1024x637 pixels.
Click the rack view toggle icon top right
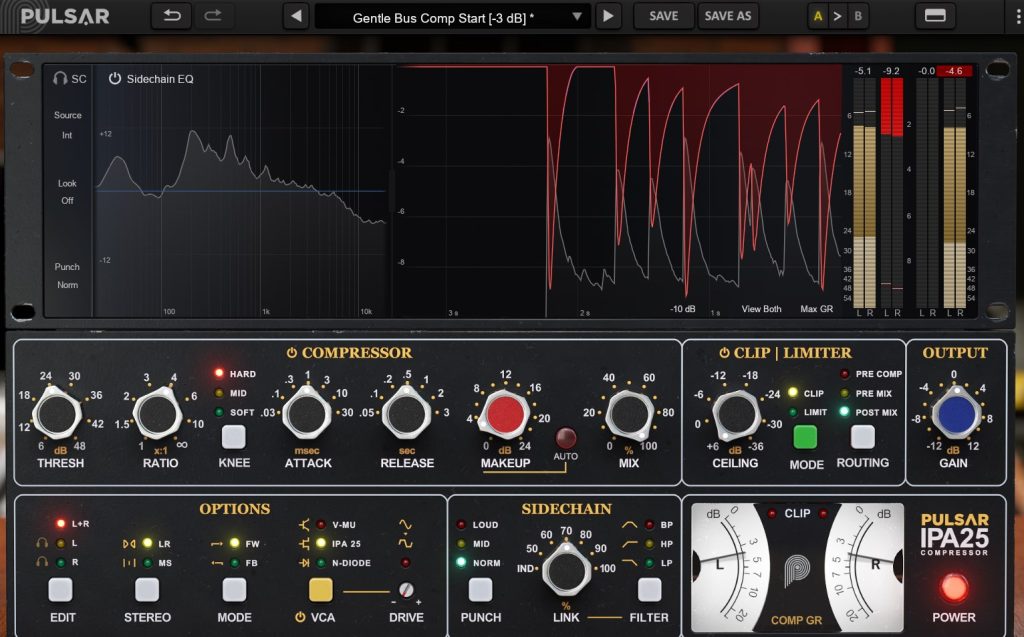[x=935, y=16]
